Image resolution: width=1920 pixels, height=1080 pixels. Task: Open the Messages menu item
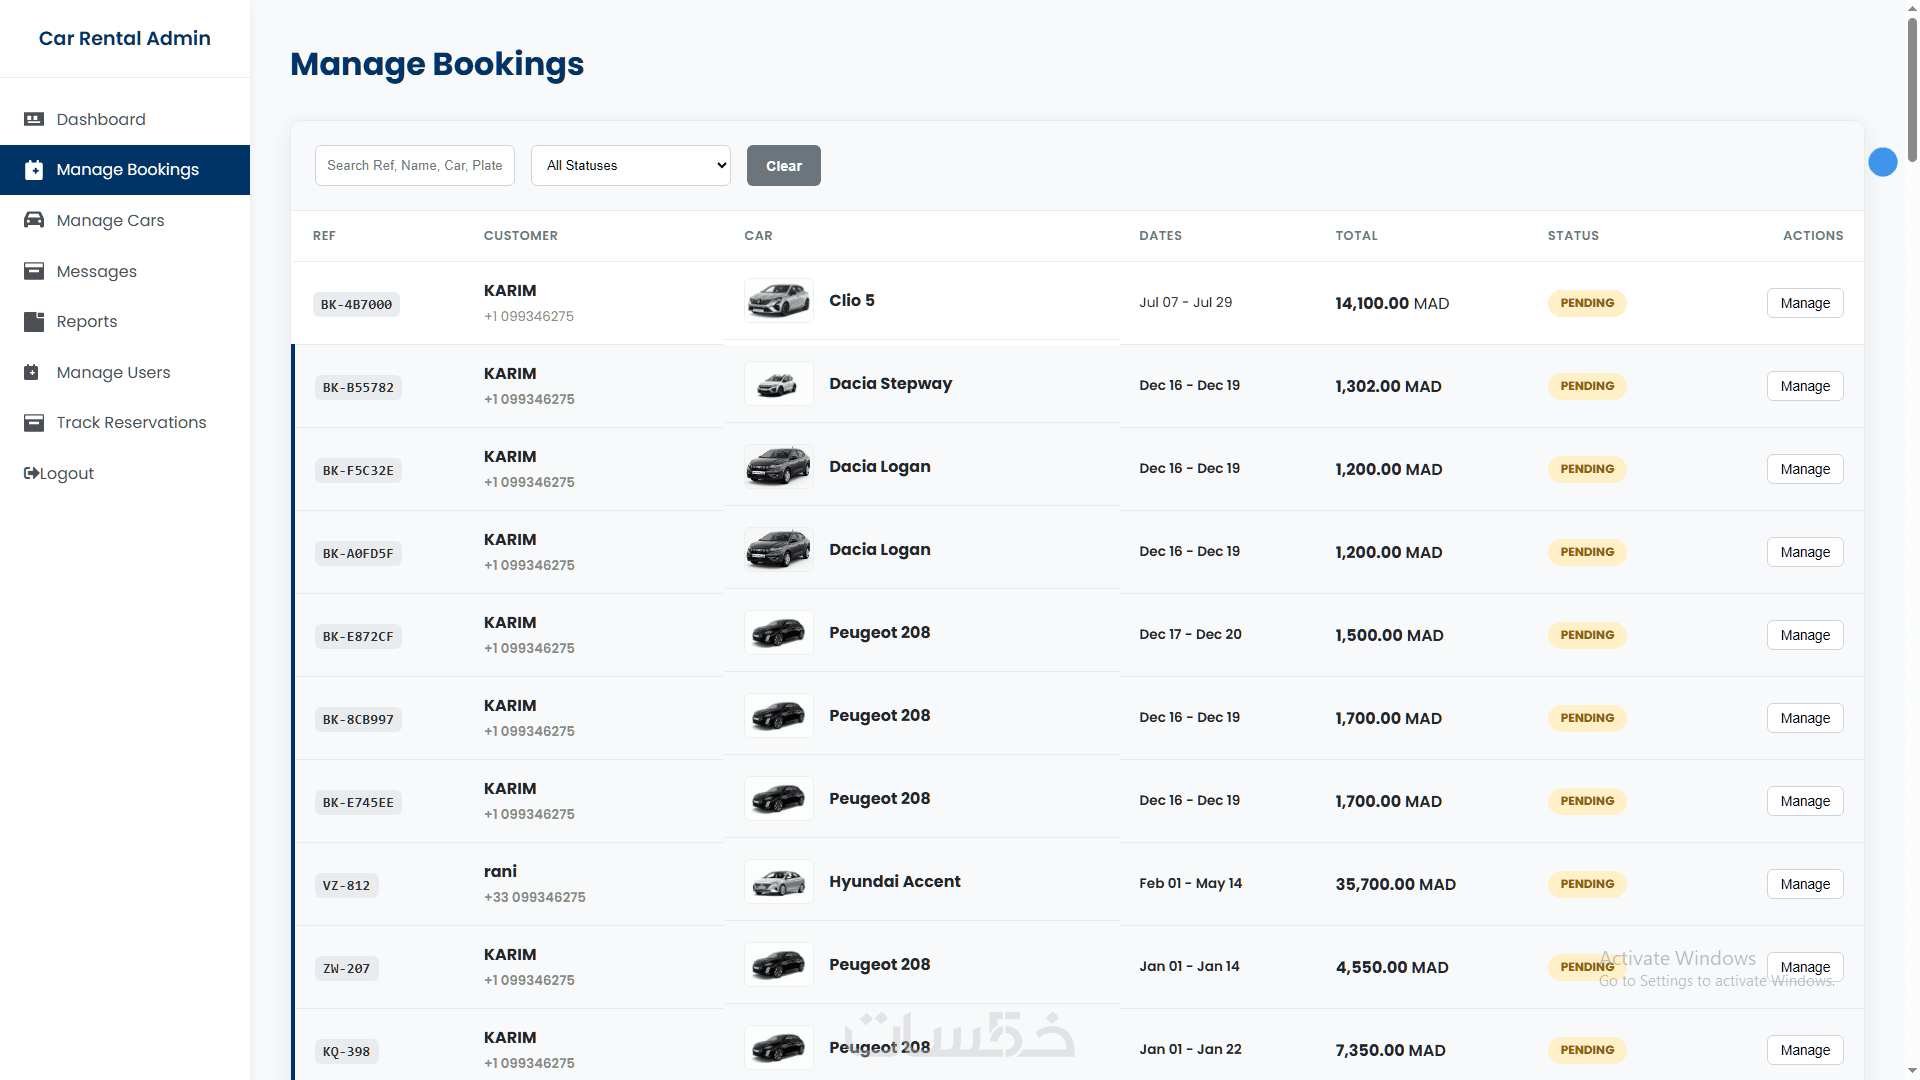click(96, 271)
